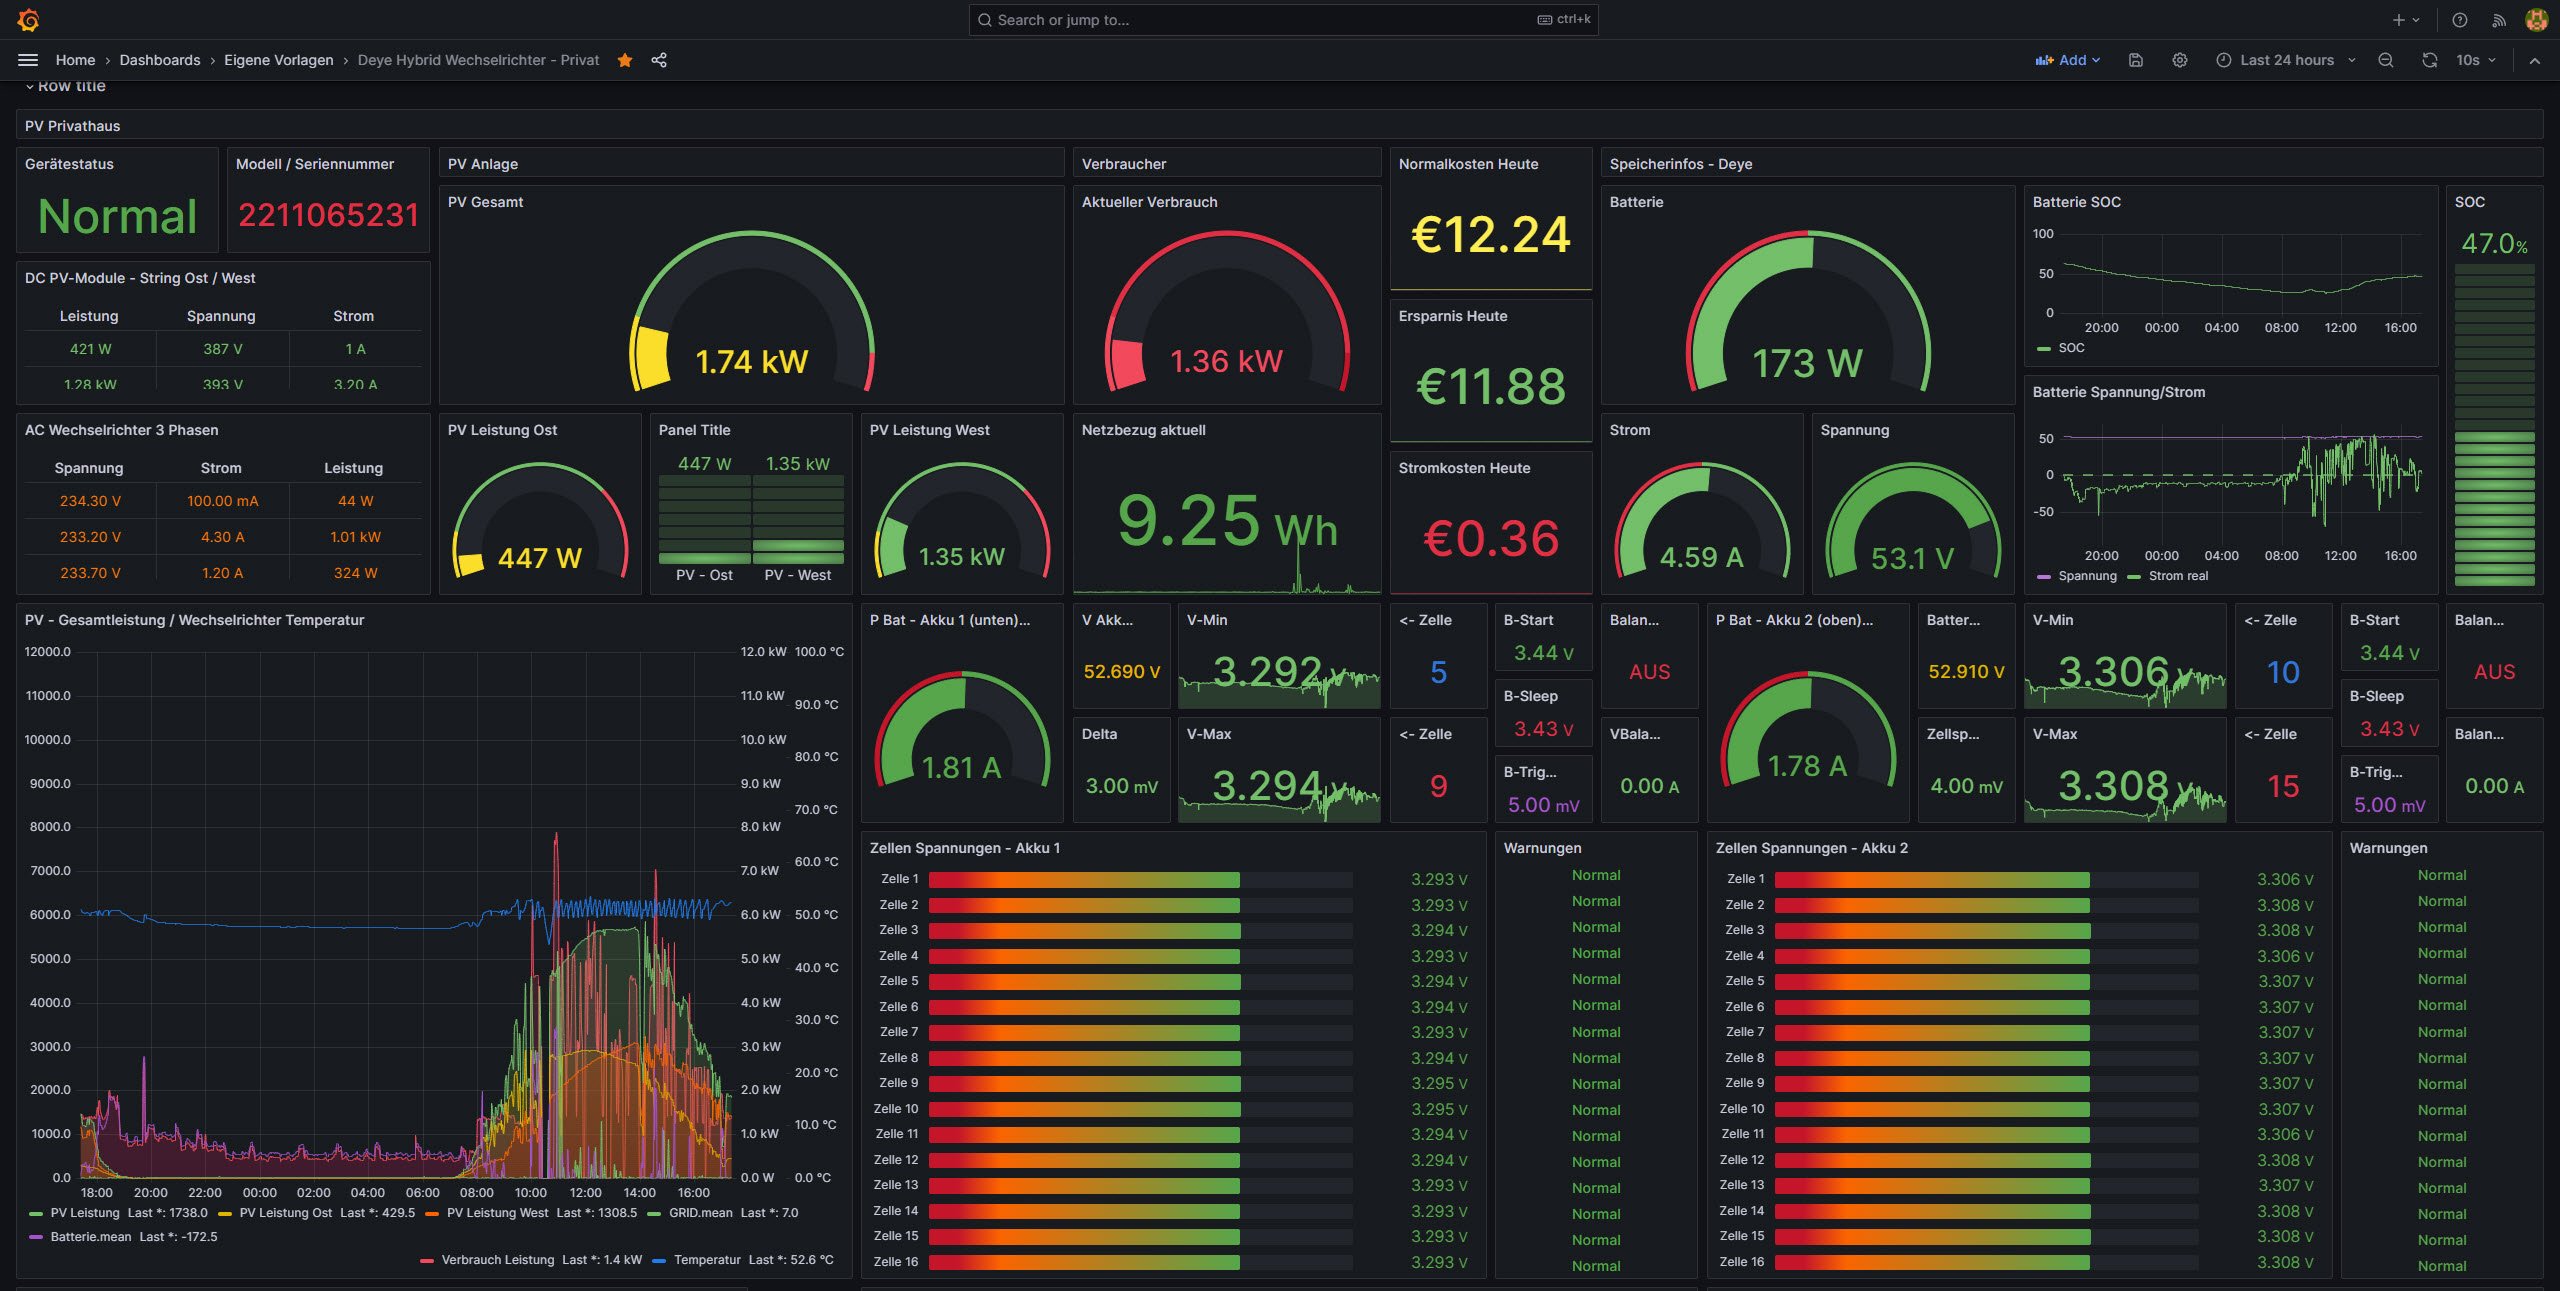Open the Last 24 hours time picker
The image size is (2560, 1291).
point(2285,60)
